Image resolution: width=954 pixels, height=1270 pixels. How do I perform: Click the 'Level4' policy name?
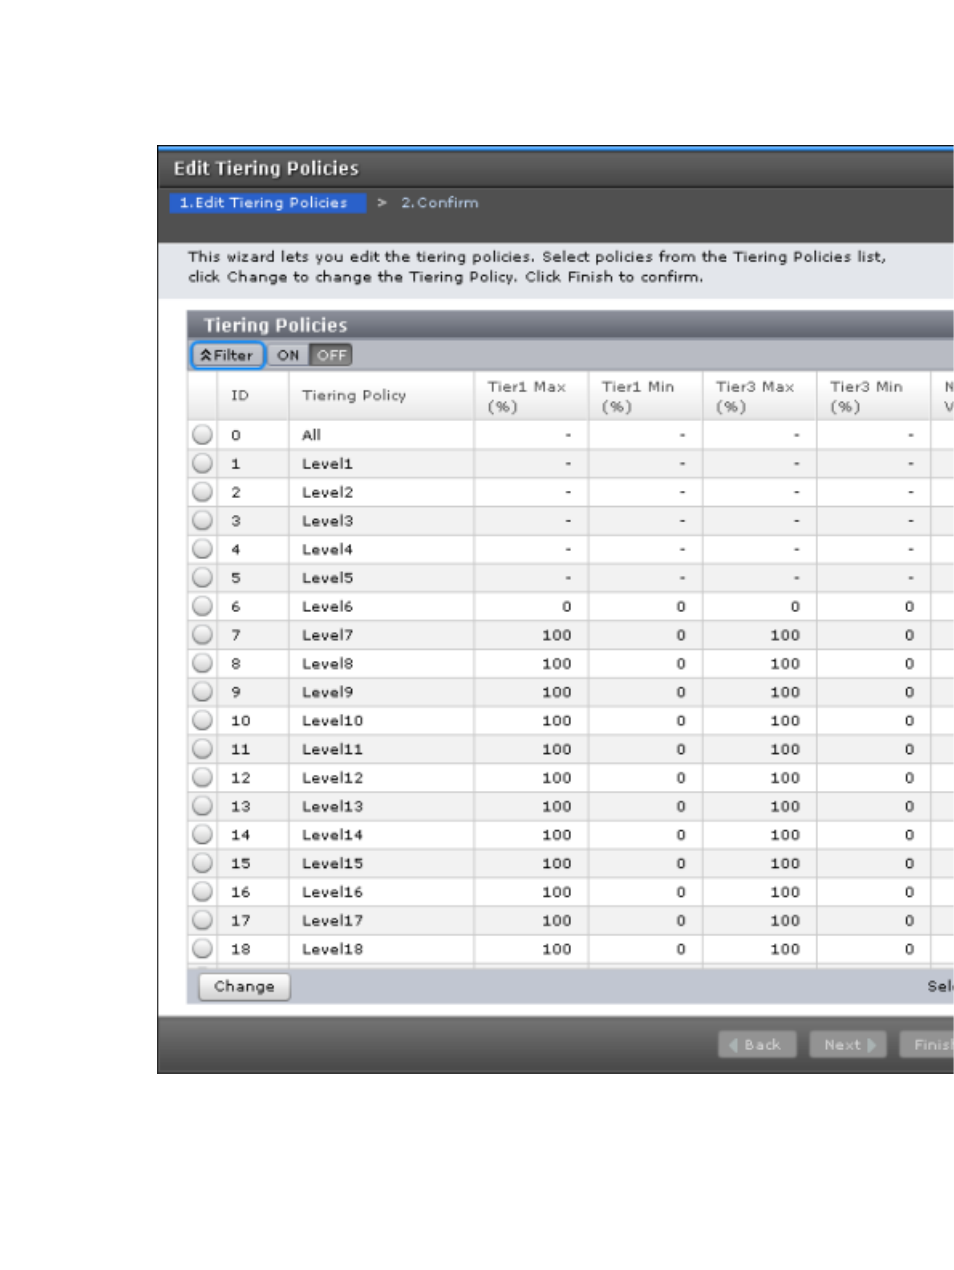click(327, 549)
